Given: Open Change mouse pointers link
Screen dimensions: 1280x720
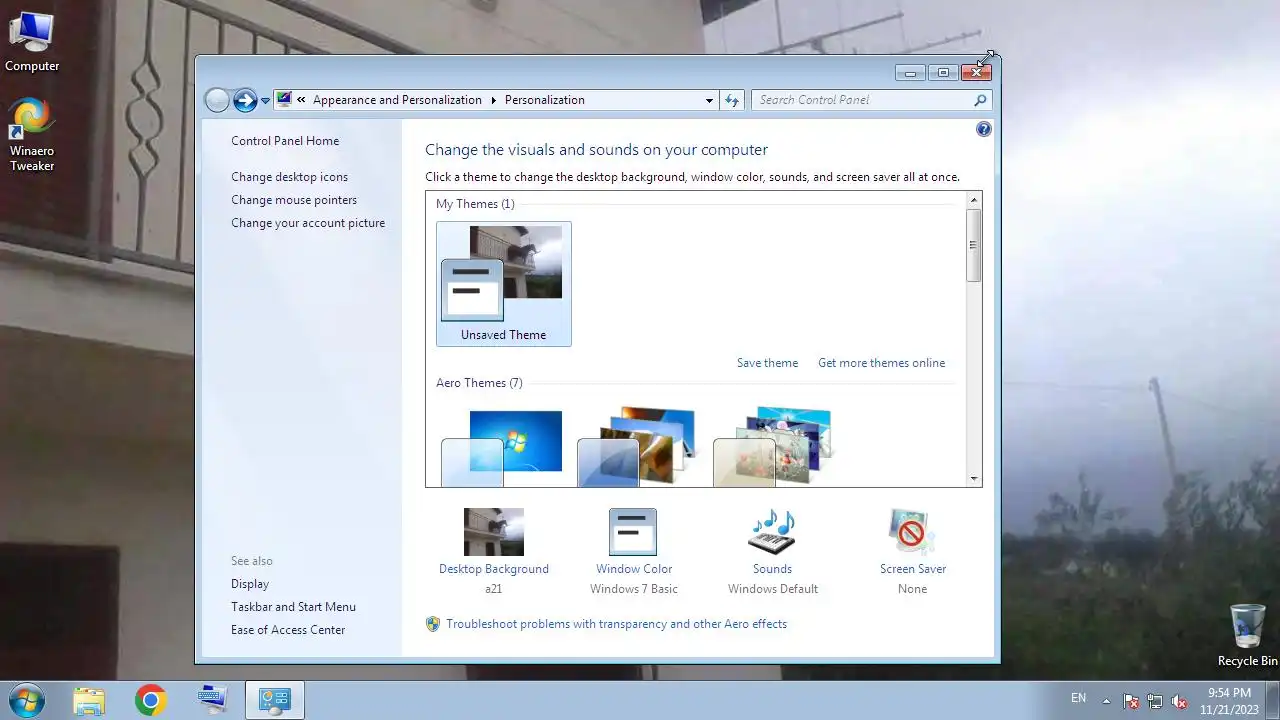Looking at the screenshot, I should click(x=294, y=200).
